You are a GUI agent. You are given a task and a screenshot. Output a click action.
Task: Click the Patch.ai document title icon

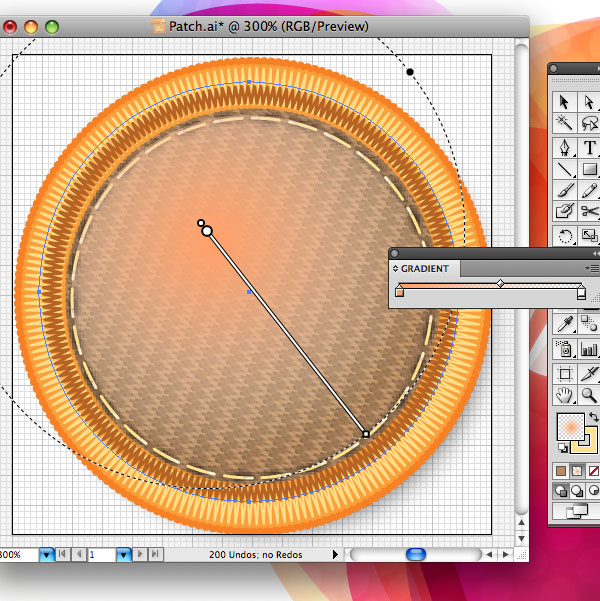[x=158, y=26]
